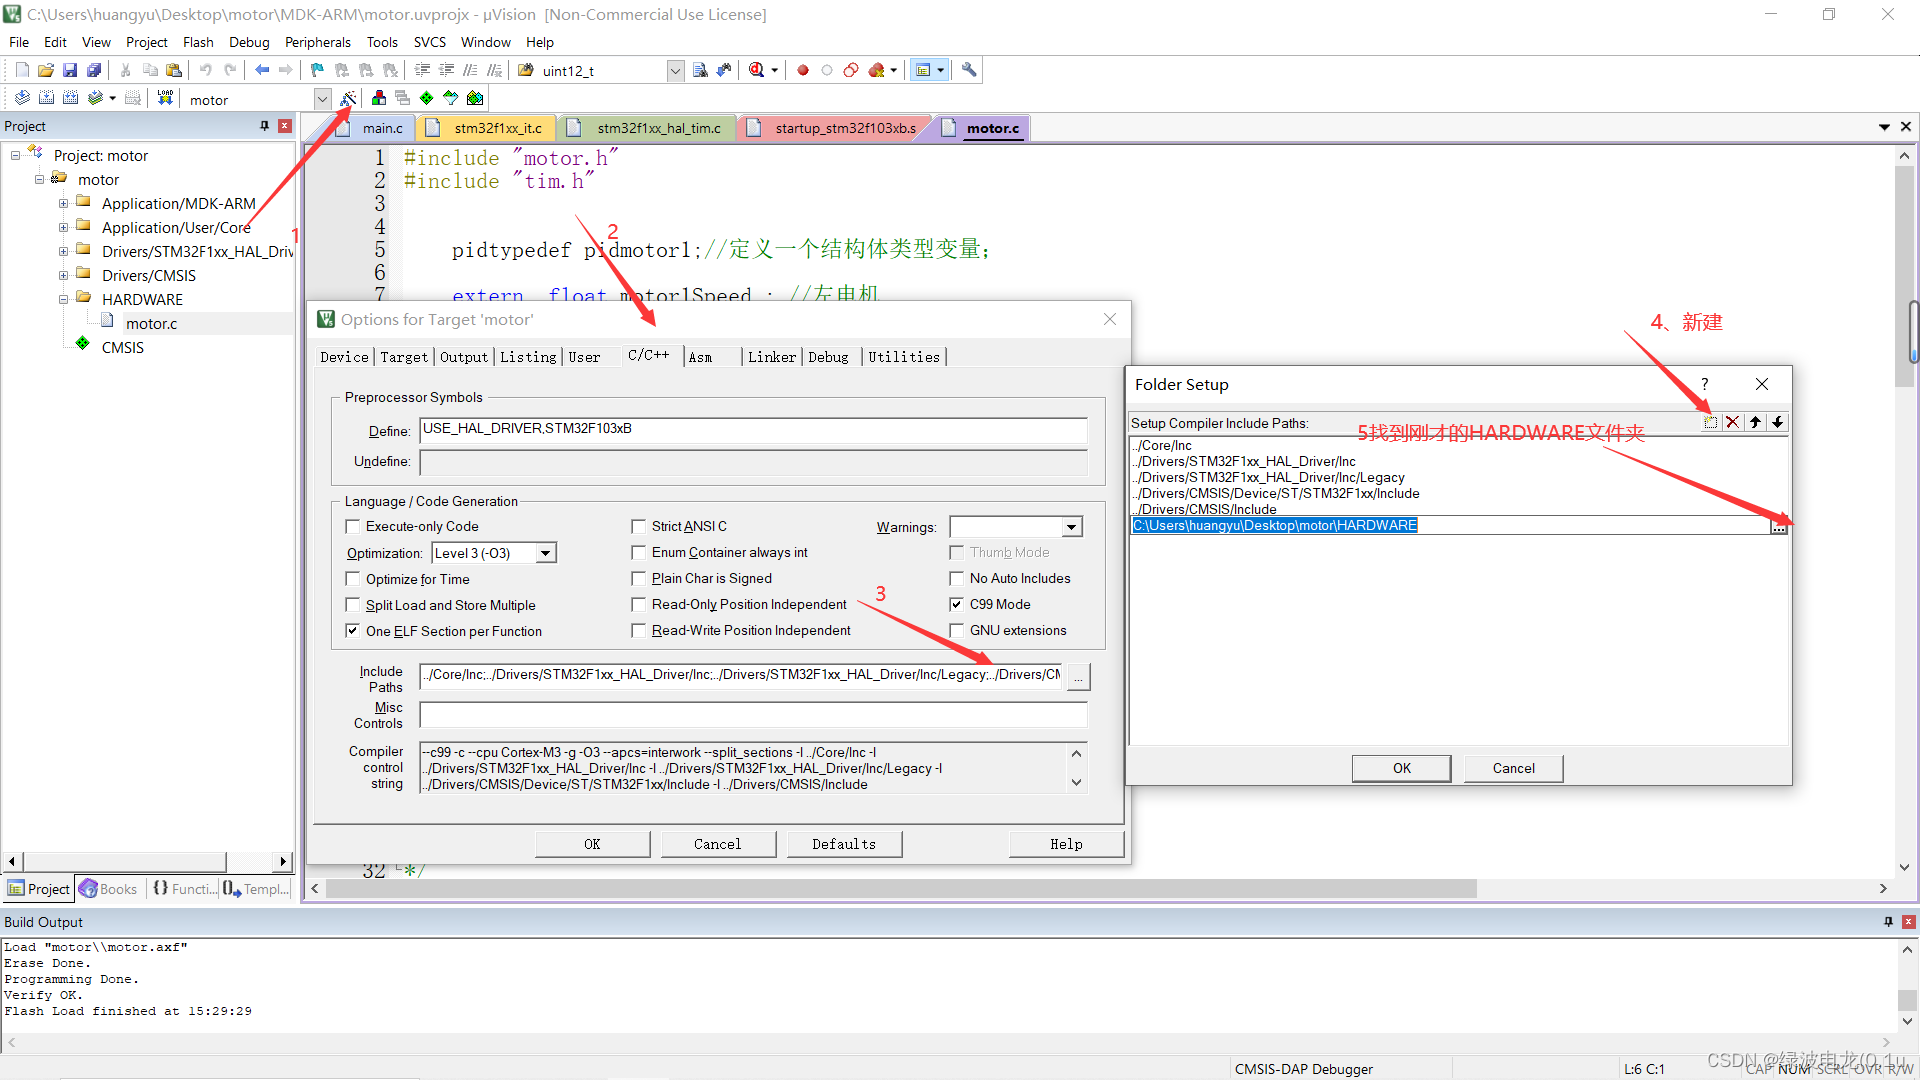Insert a breakpoint with the red dot icon
Image resolution: width=1920 pixels, height=1080 pixels.
pyautogui.click(x=802, y=70)
